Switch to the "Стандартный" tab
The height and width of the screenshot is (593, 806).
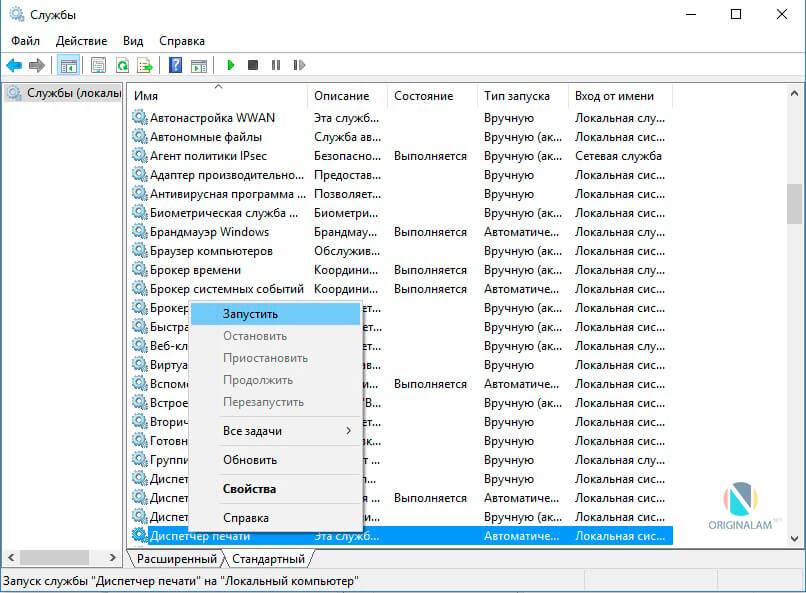point(270,559)
